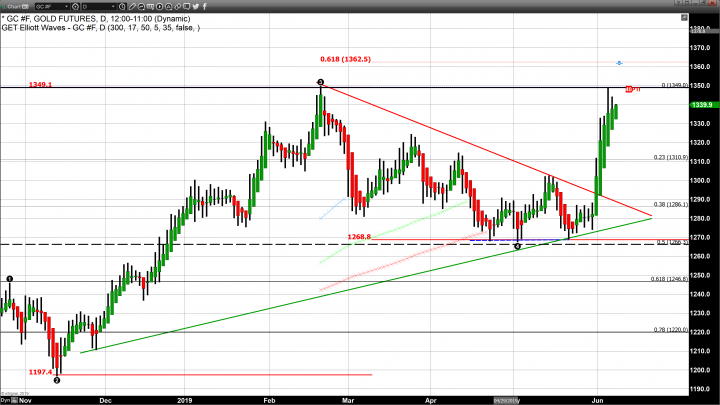720x405 pixels.
Task: Click the green 1339.9 current price marker
Action: (x=702, y=104)
